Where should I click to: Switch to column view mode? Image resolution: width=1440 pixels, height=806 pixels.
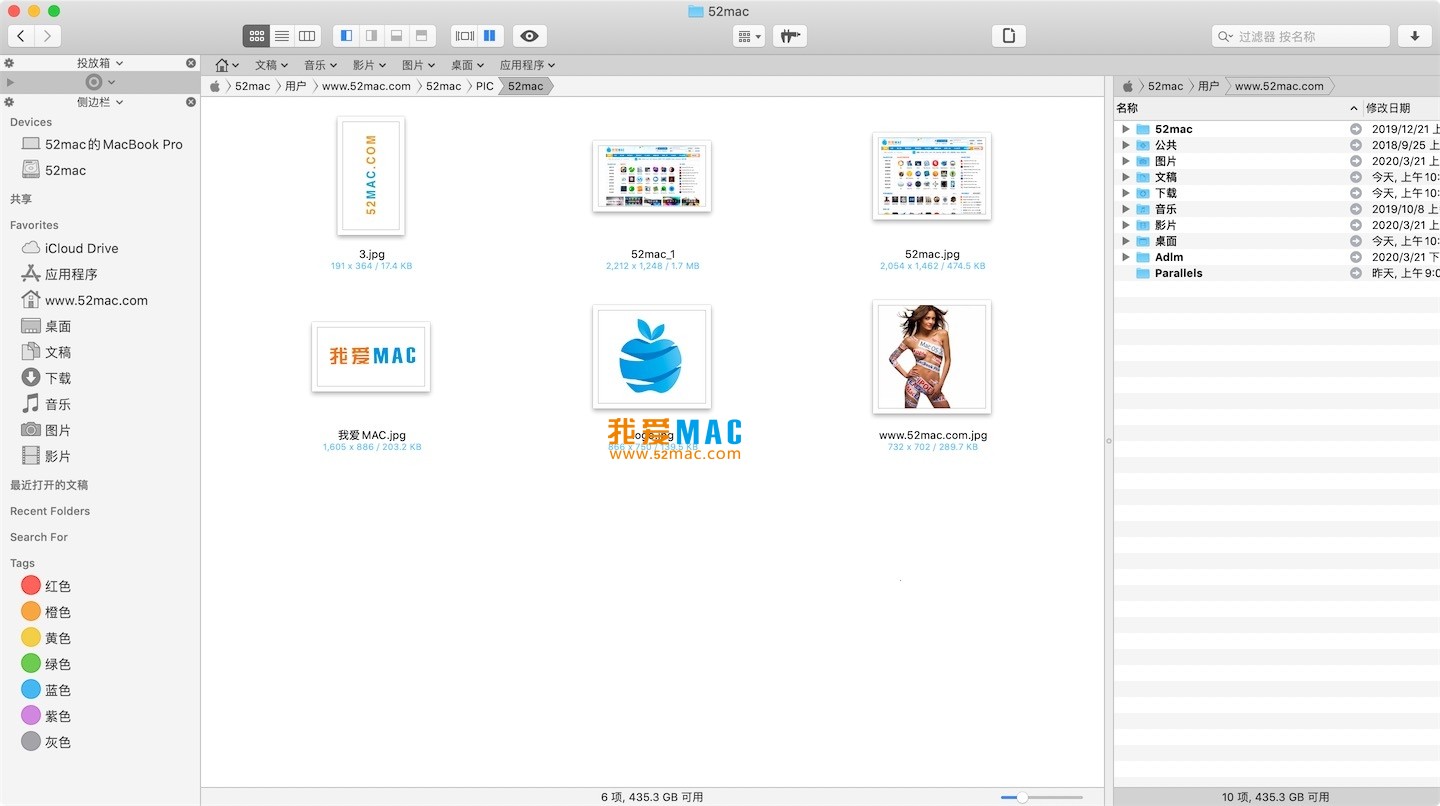point(307,36)
